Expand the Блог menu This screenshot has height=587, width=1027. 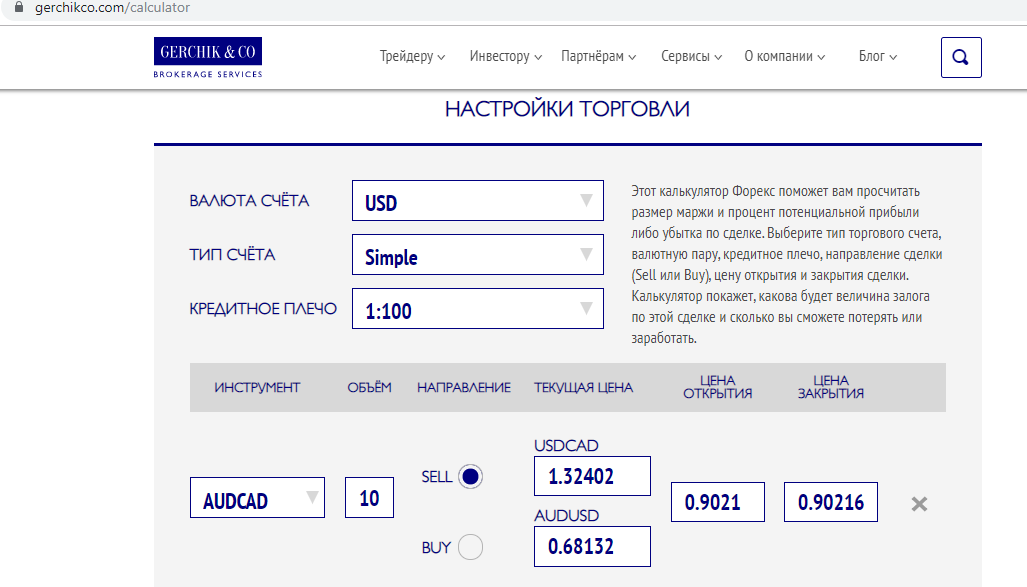[x=877, y=57]
